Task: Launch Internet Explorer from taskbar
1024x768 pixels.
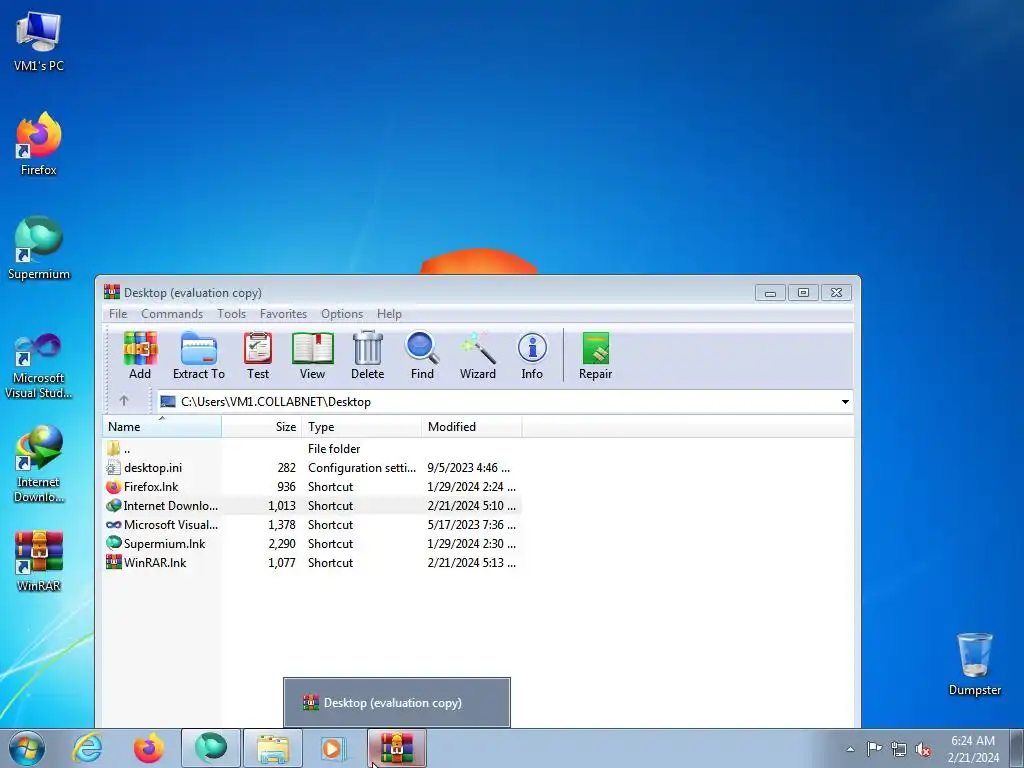Action: click(88, 748)
